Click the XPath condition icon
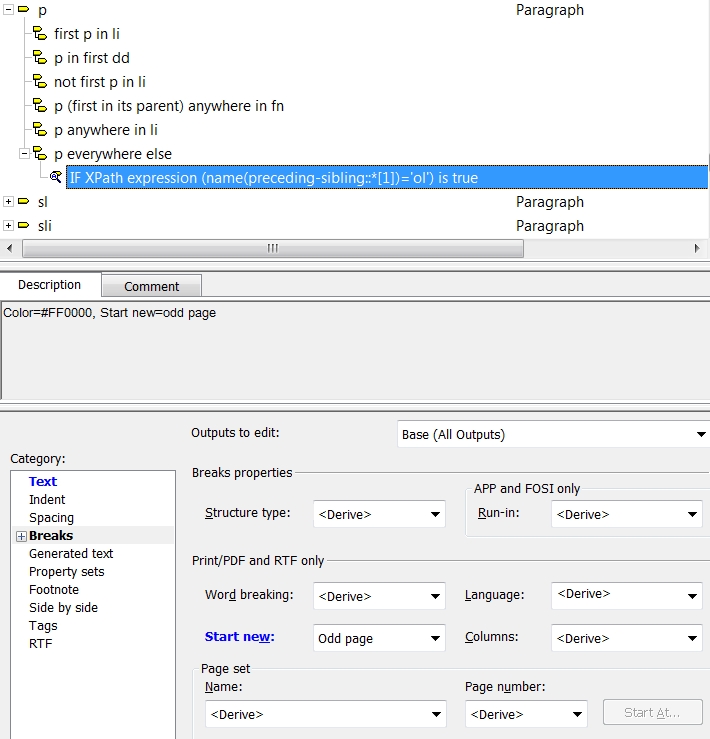 pyautogui.click(x=56, y=177)
